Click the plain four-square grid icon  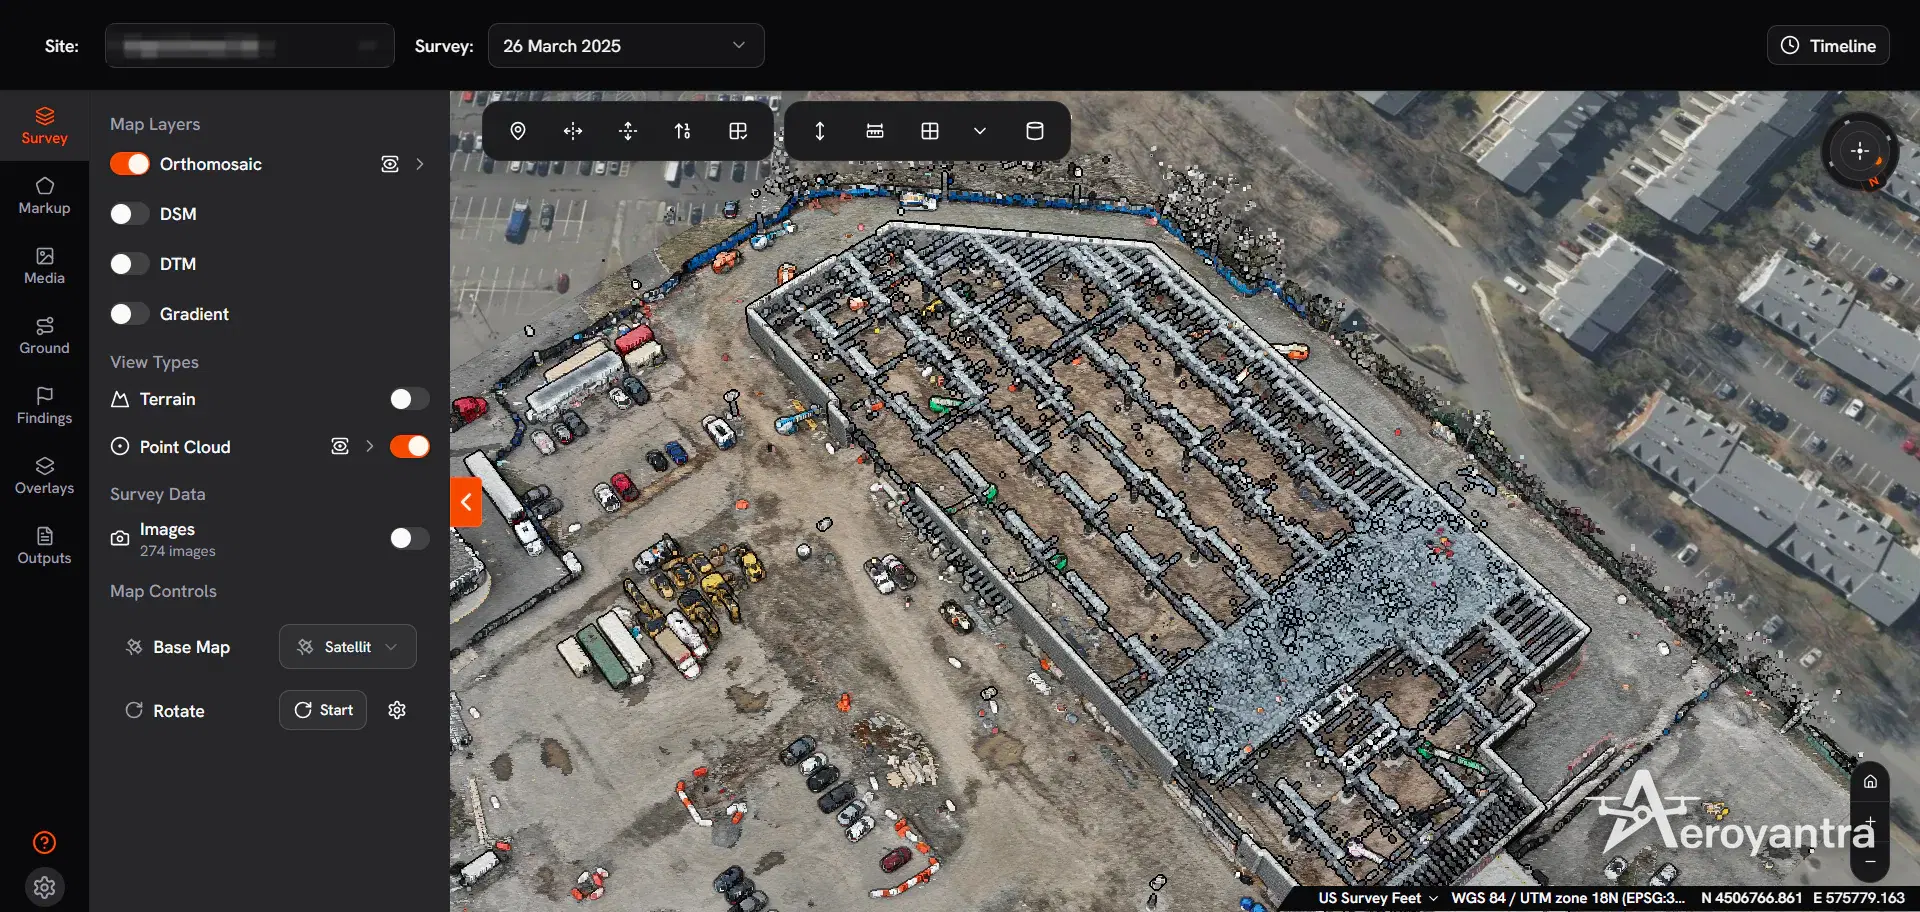[930, 131]
